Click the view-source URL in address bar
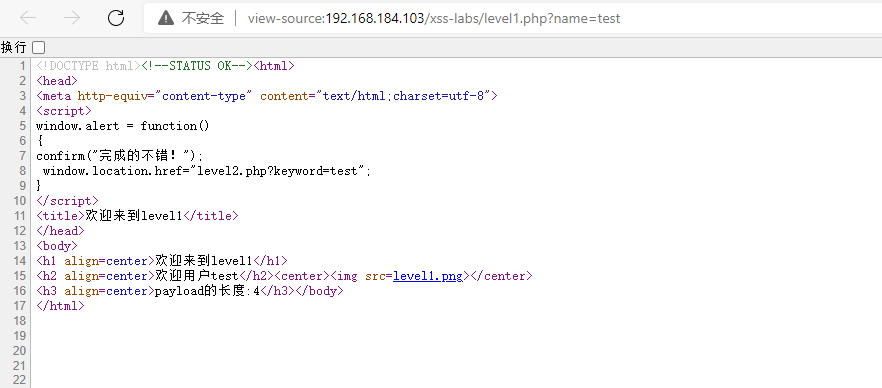Viewport: 882px width, 388px height. point(434,19)
